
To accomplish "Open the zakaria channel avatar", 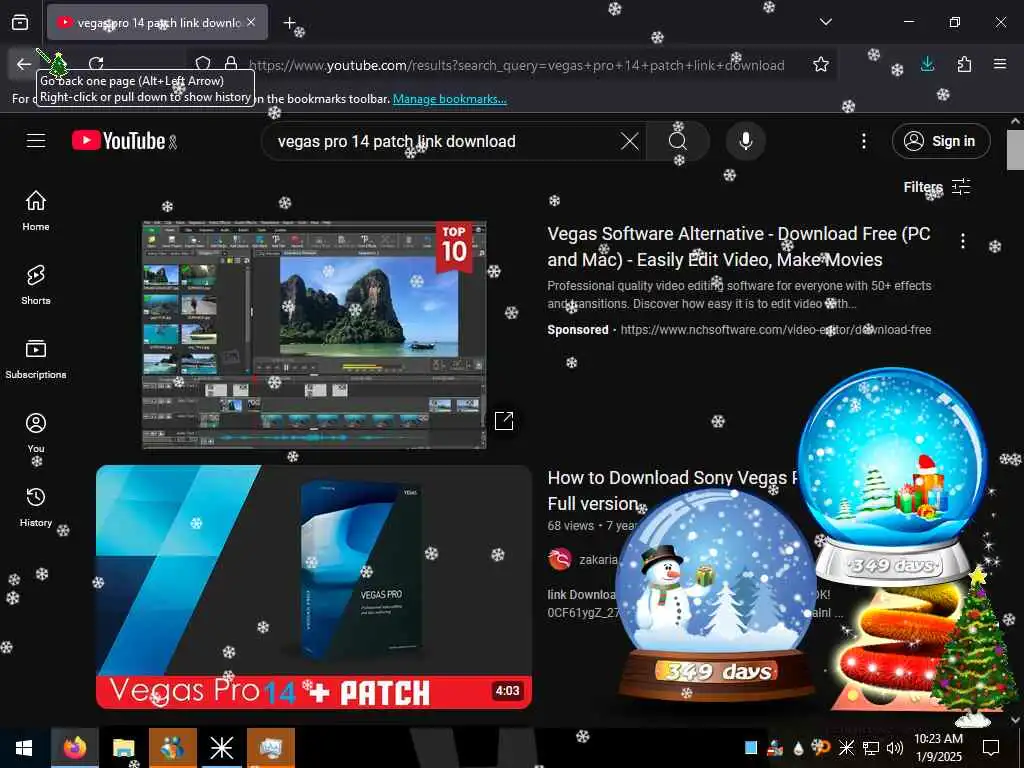I will point(560,559).
